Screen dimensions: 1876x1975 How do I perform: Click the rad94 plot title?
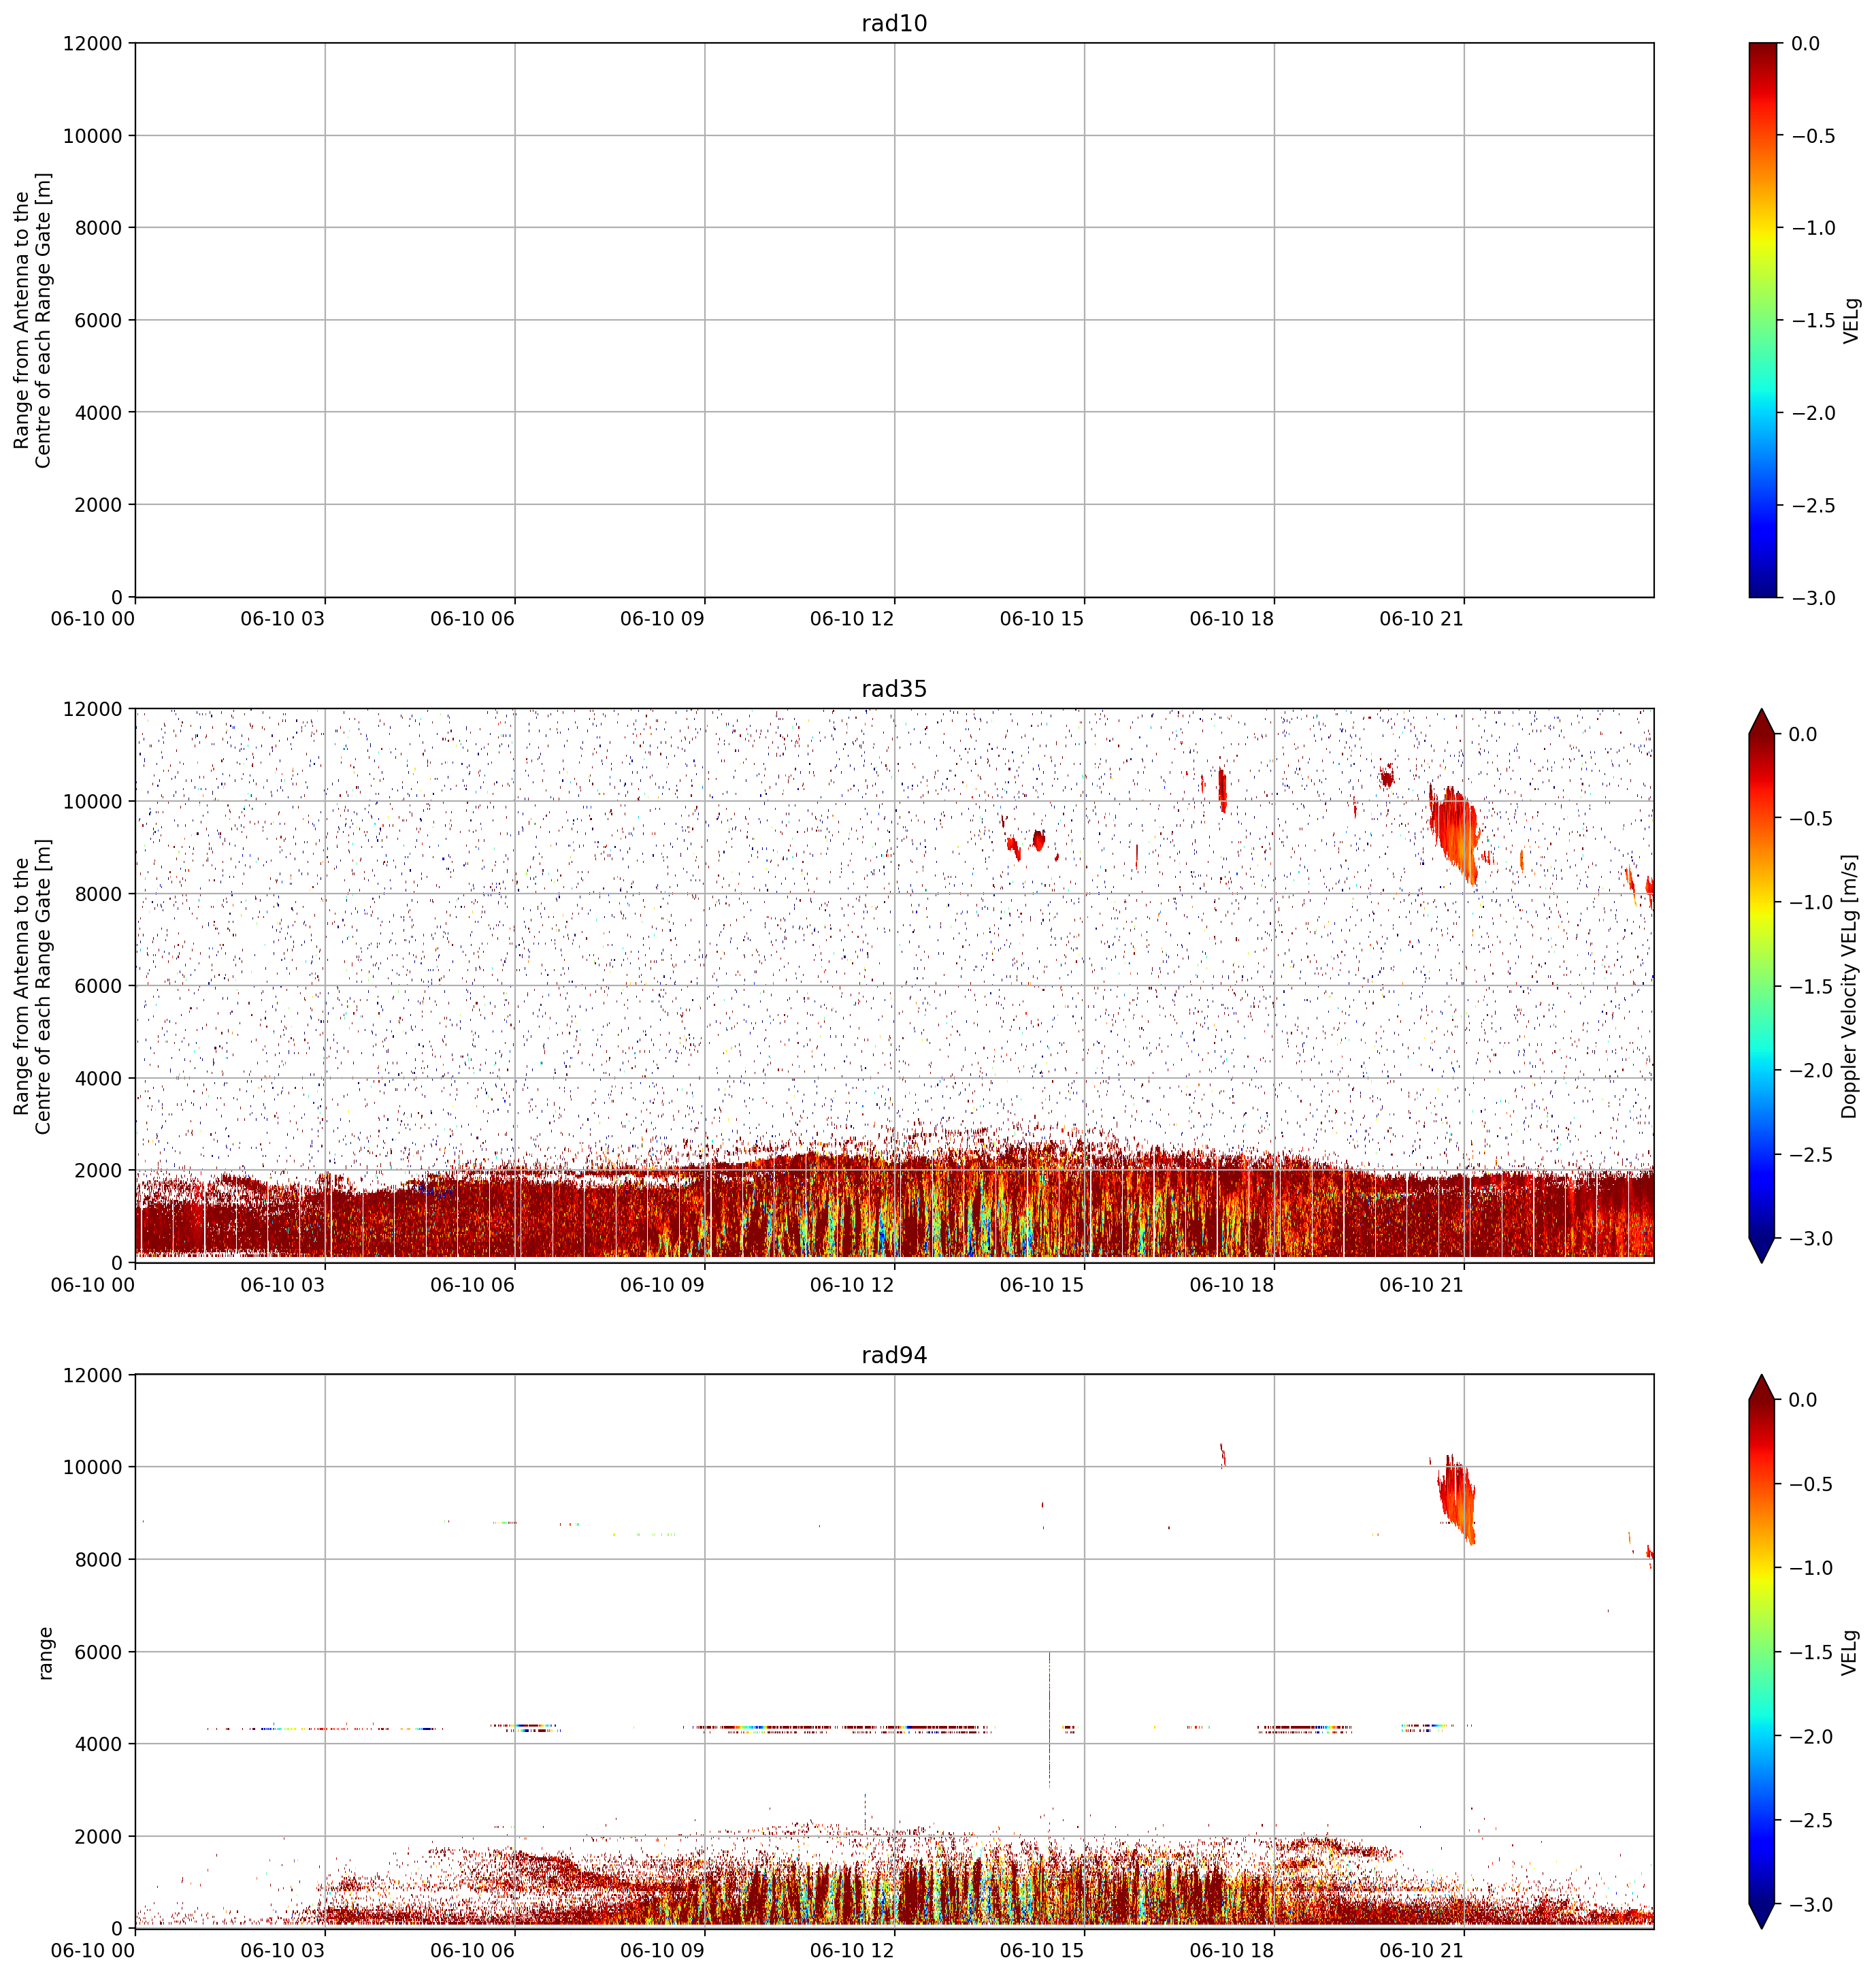894,1355
